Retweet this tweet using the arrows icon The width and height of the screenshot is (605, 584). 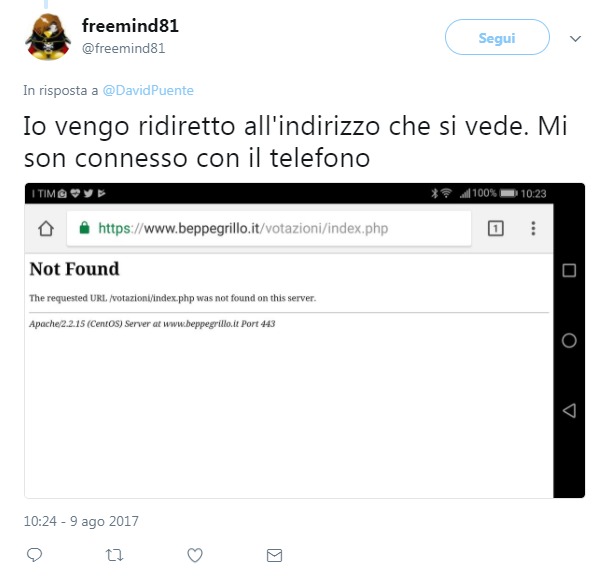point(114,555)
